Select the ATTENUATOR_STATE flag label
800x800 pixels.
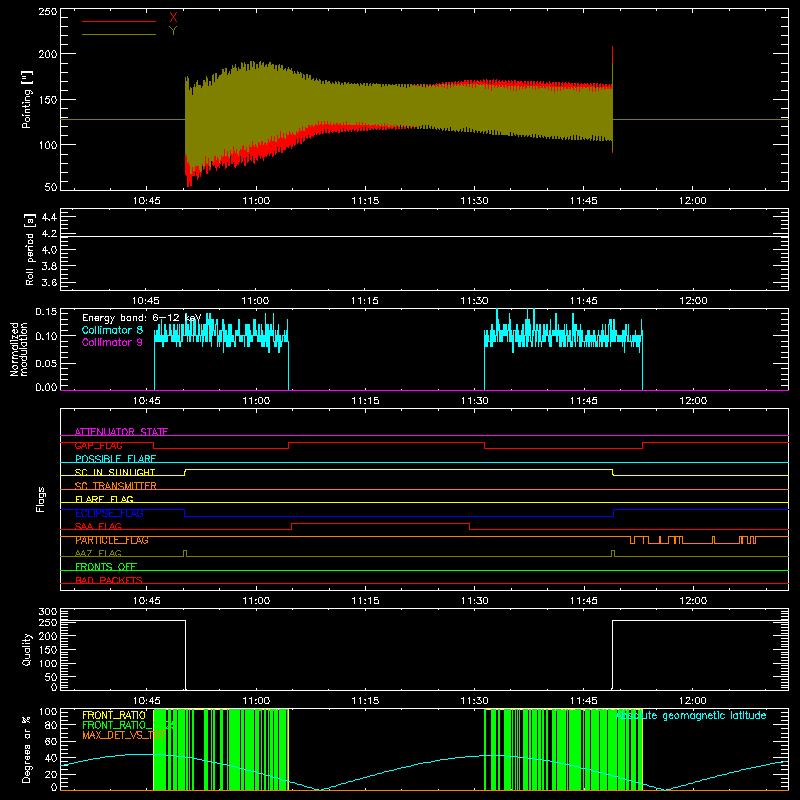click(121, 432)
